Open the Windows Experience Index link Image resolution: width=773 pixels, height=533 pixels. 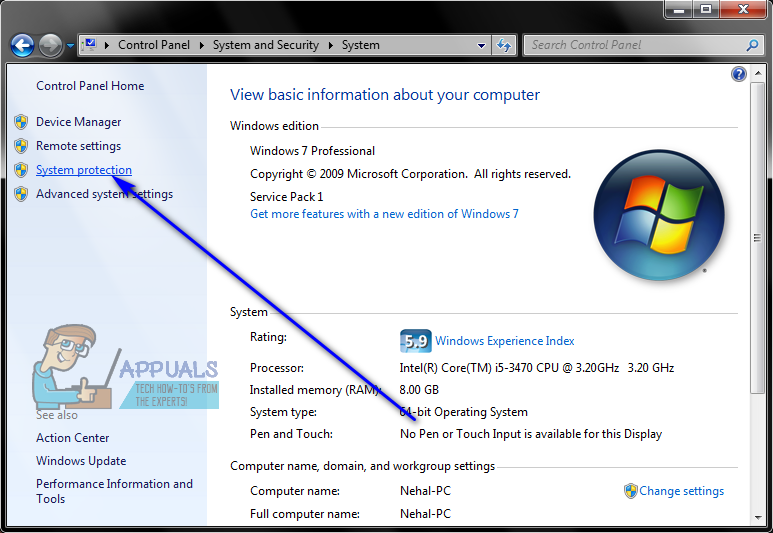click(x=504, y=341)
